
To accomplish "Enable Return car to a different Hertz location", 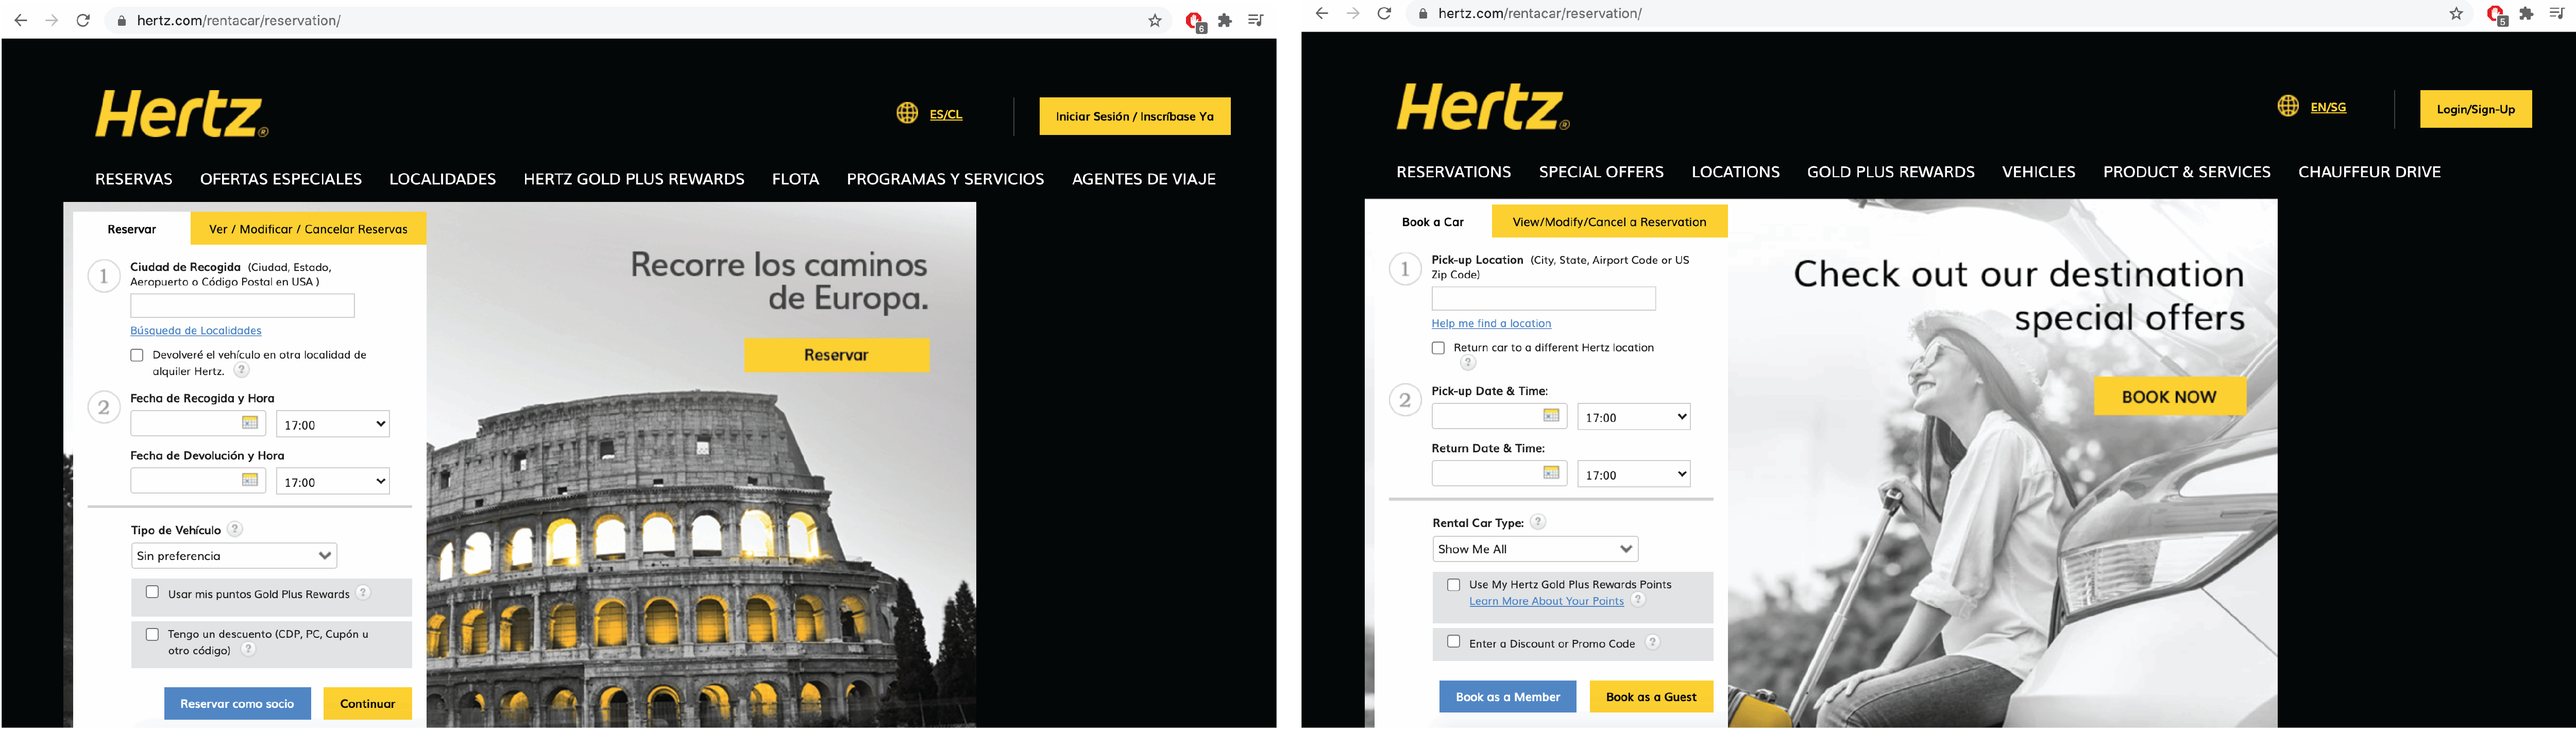I will tap(1438, 347).
